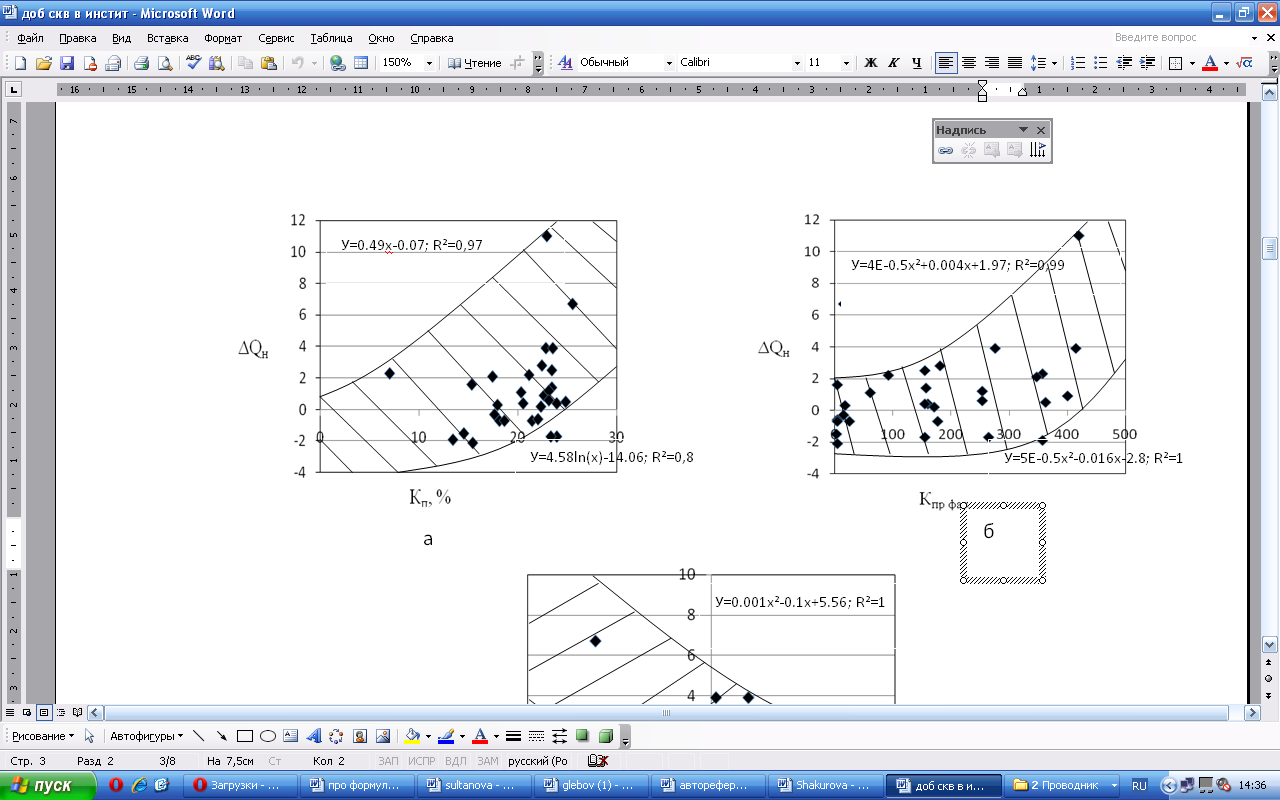Open the Файл menu

click(30, 38)
